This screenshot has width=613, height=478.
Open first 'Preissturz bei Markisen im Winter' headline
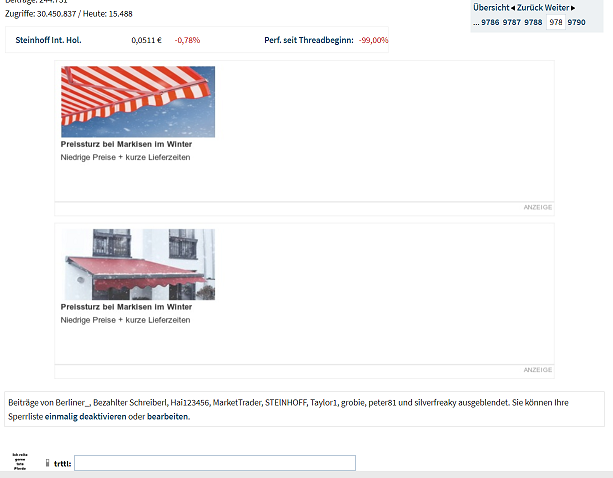[126, 144]
